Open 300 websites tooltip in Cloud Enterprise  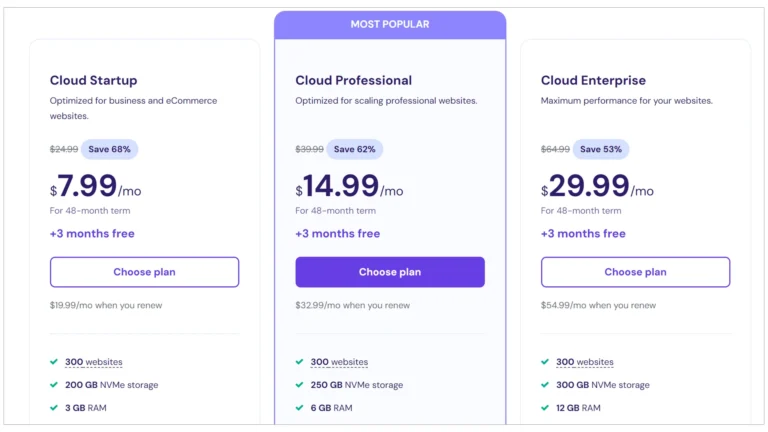click(x=584, y=362)
